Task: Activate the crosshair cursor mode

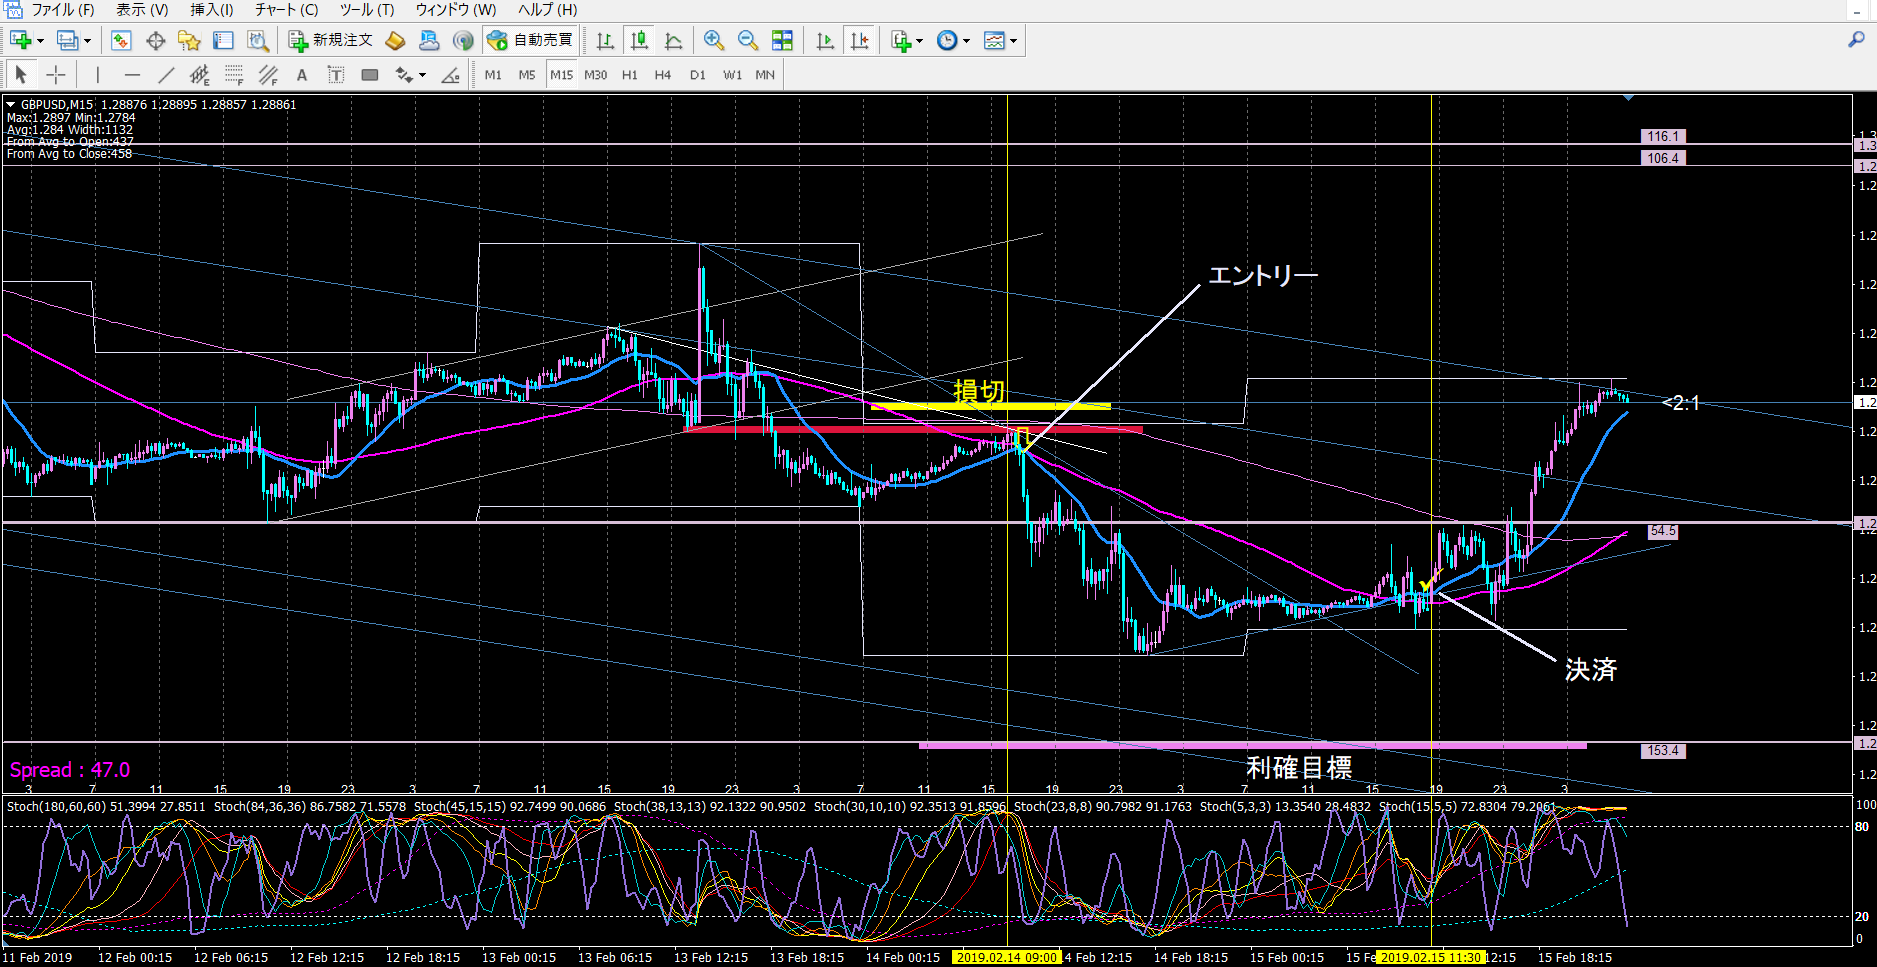Action: [56, 75]
